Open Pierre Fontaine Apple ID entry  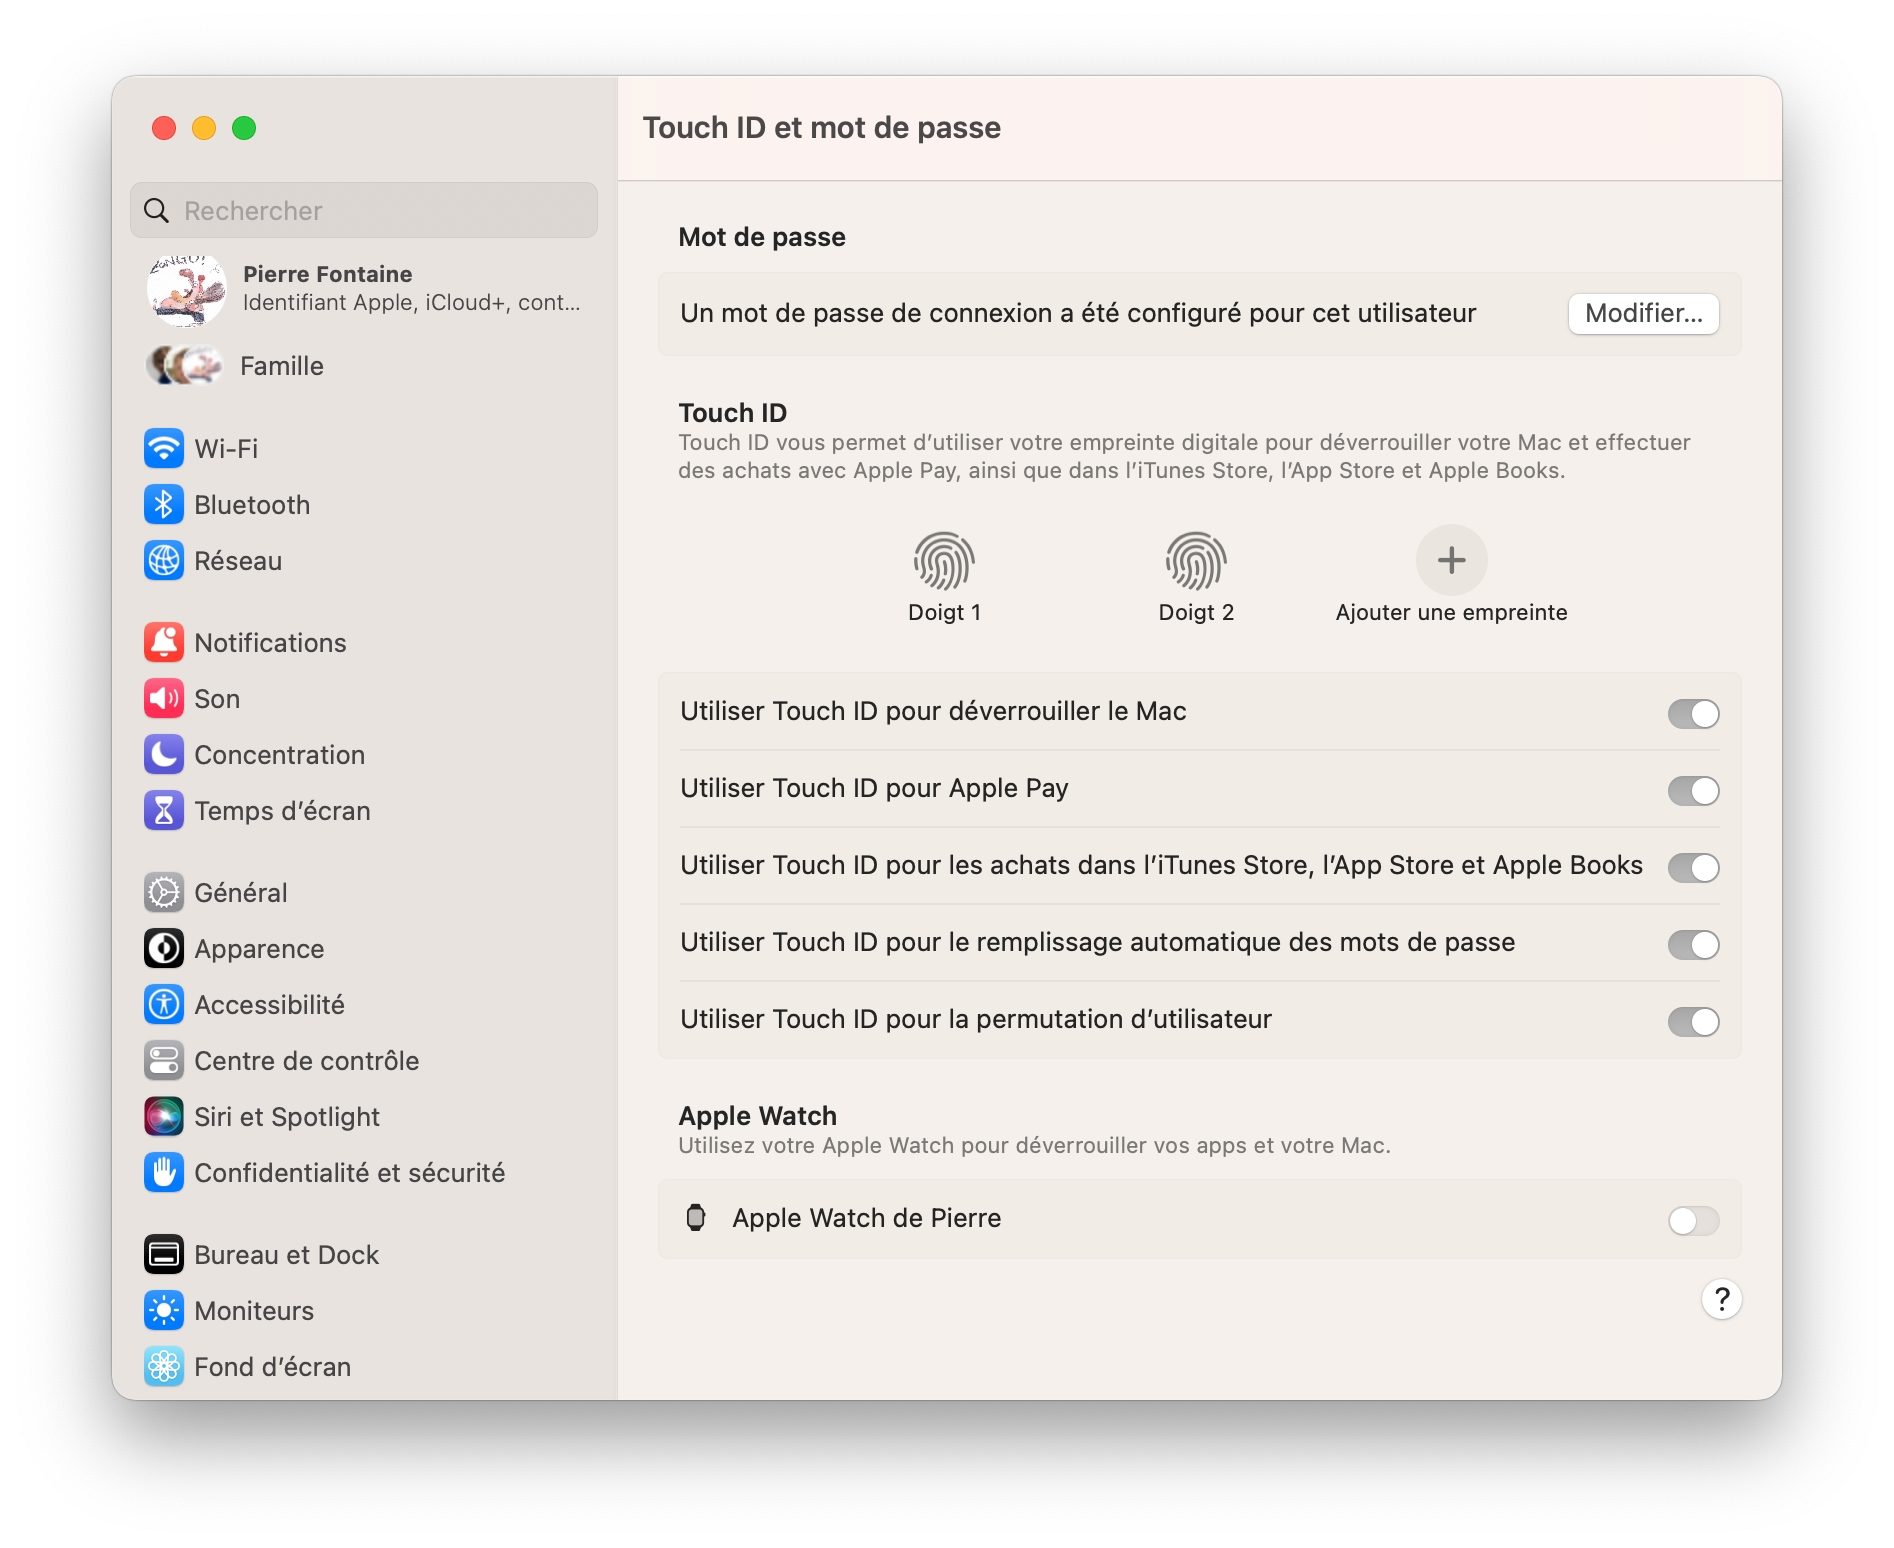(x=364, y=288)
